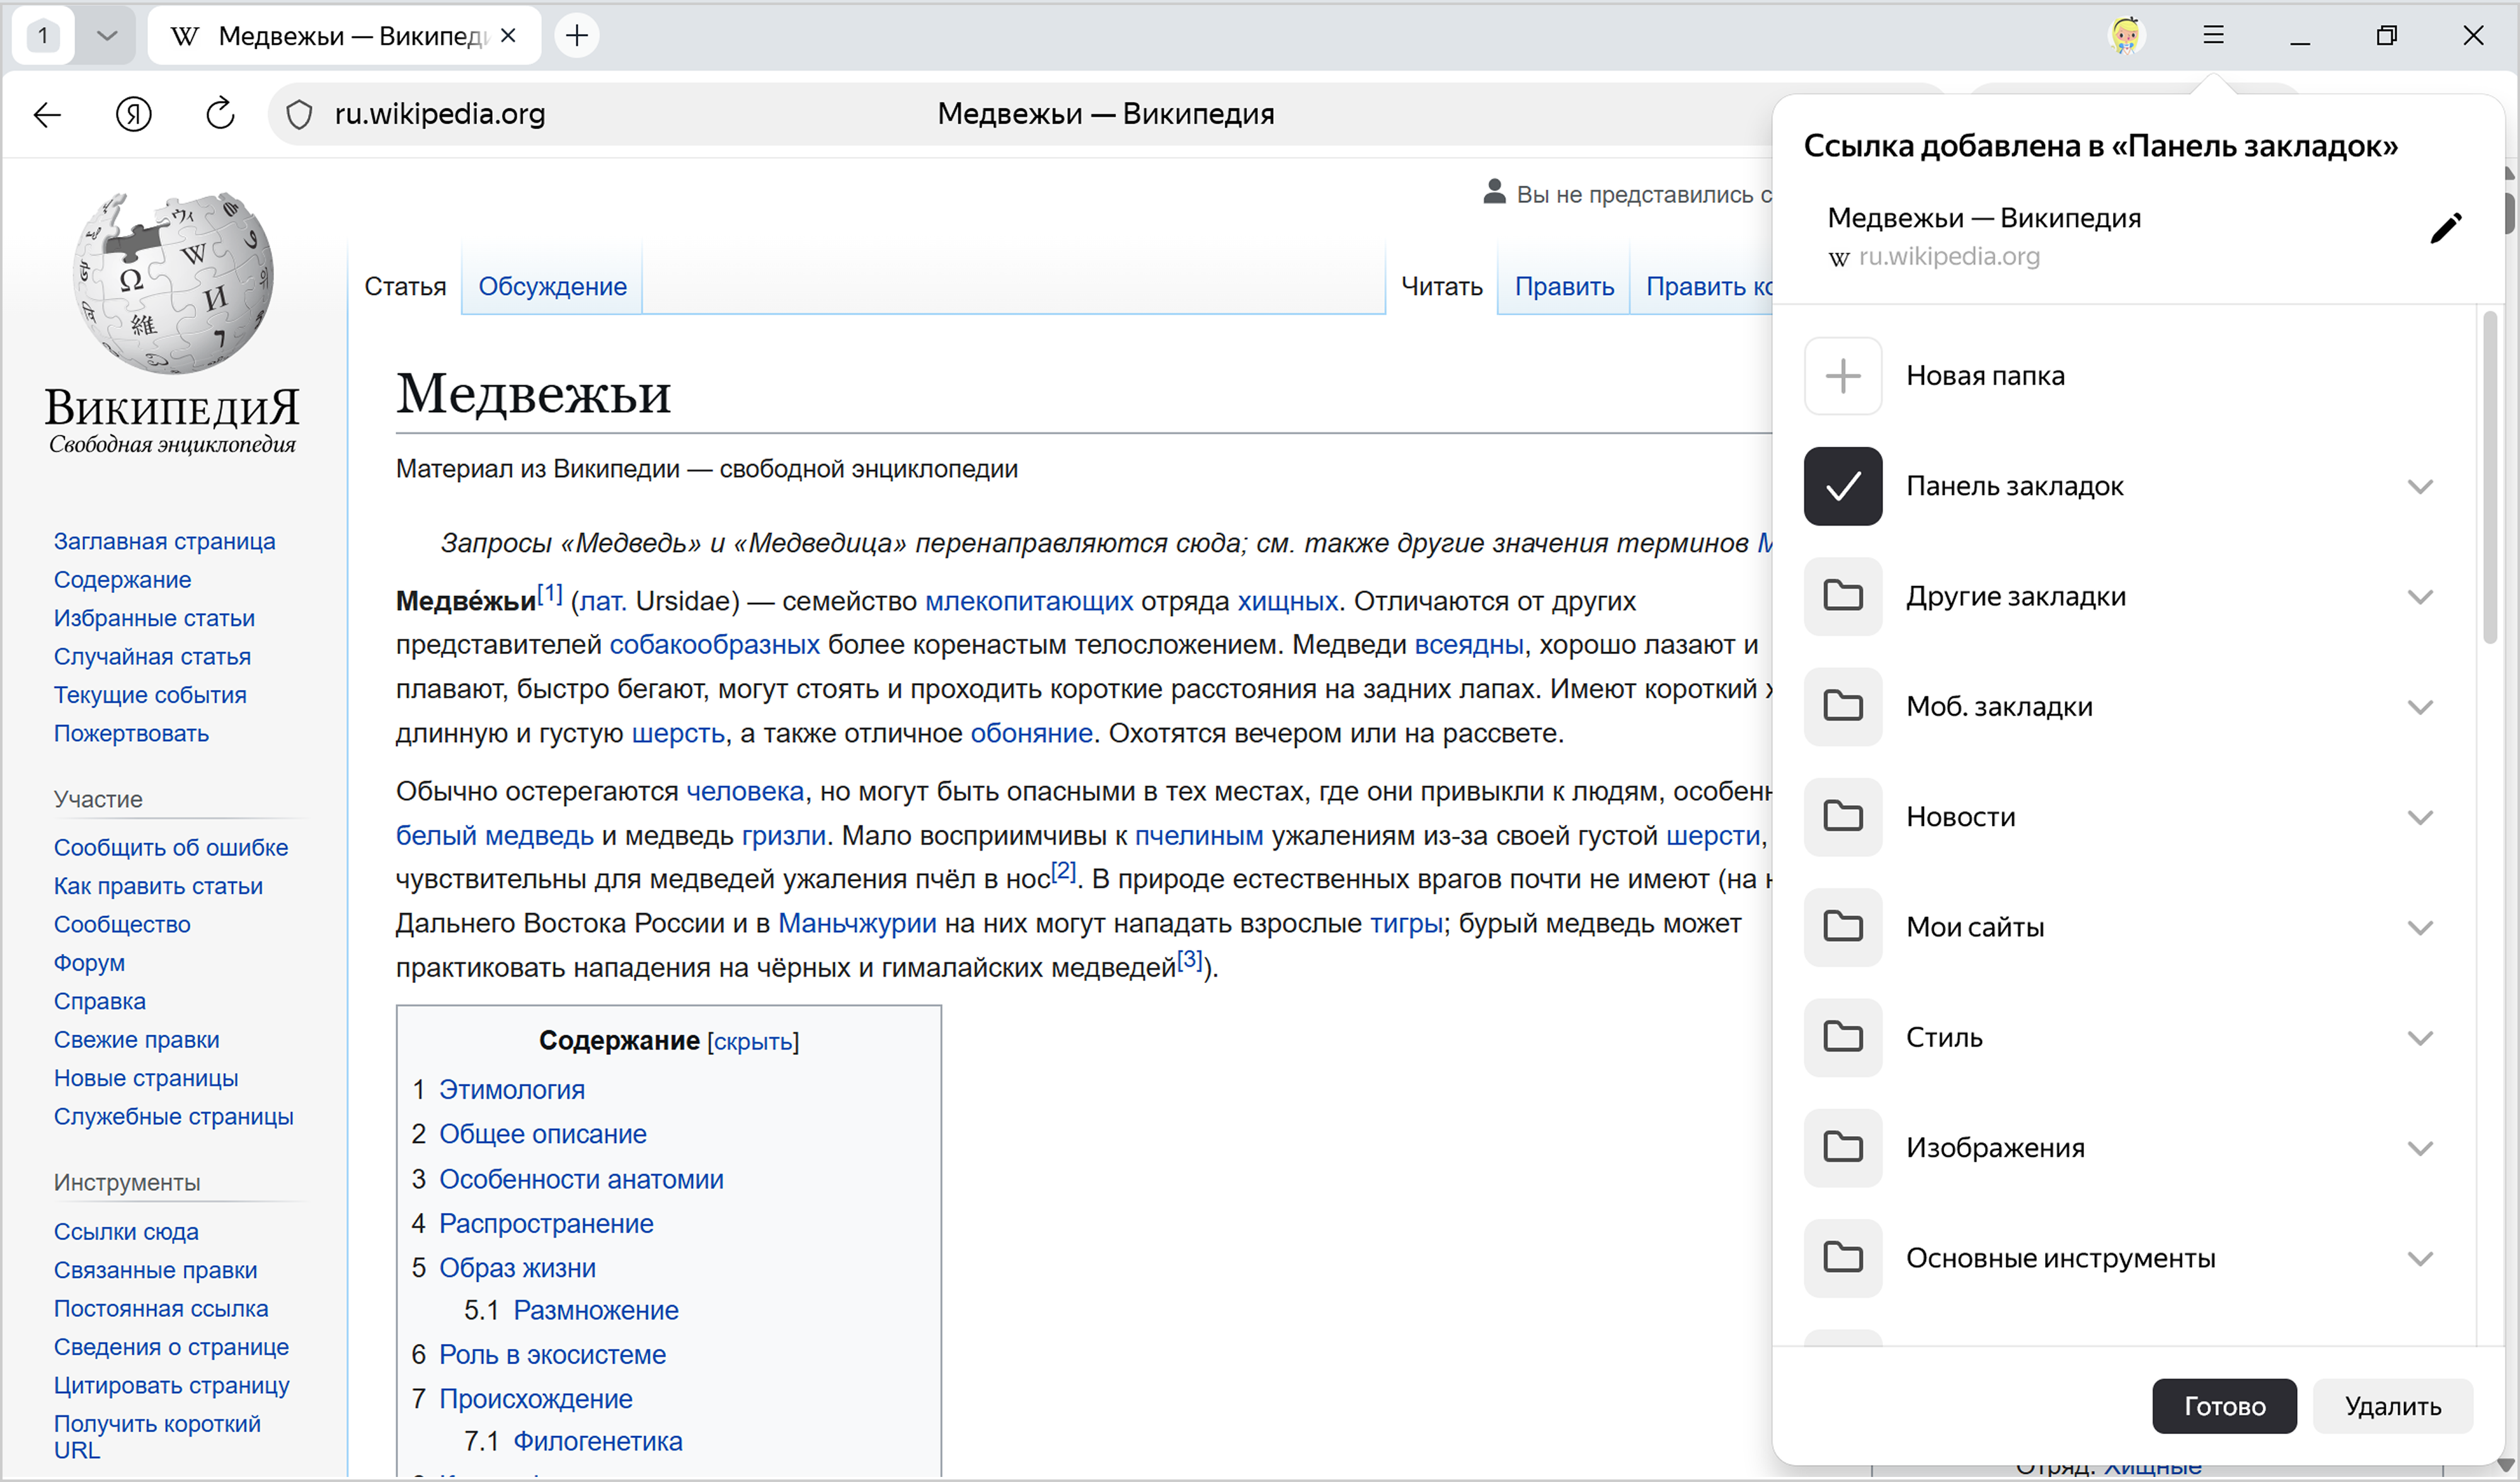Uncheck the Панель закладок folder checkbox
This screenshot has height=1482, width=2520.
(x=1842, y=486)
